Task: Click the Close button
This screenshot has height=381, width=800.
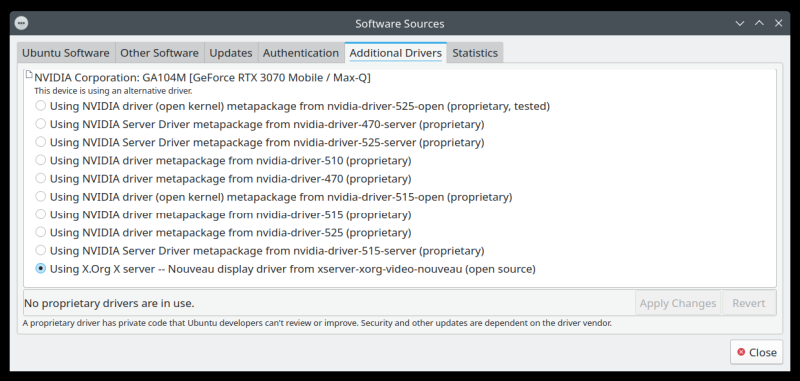Action: tap(757, 352)
